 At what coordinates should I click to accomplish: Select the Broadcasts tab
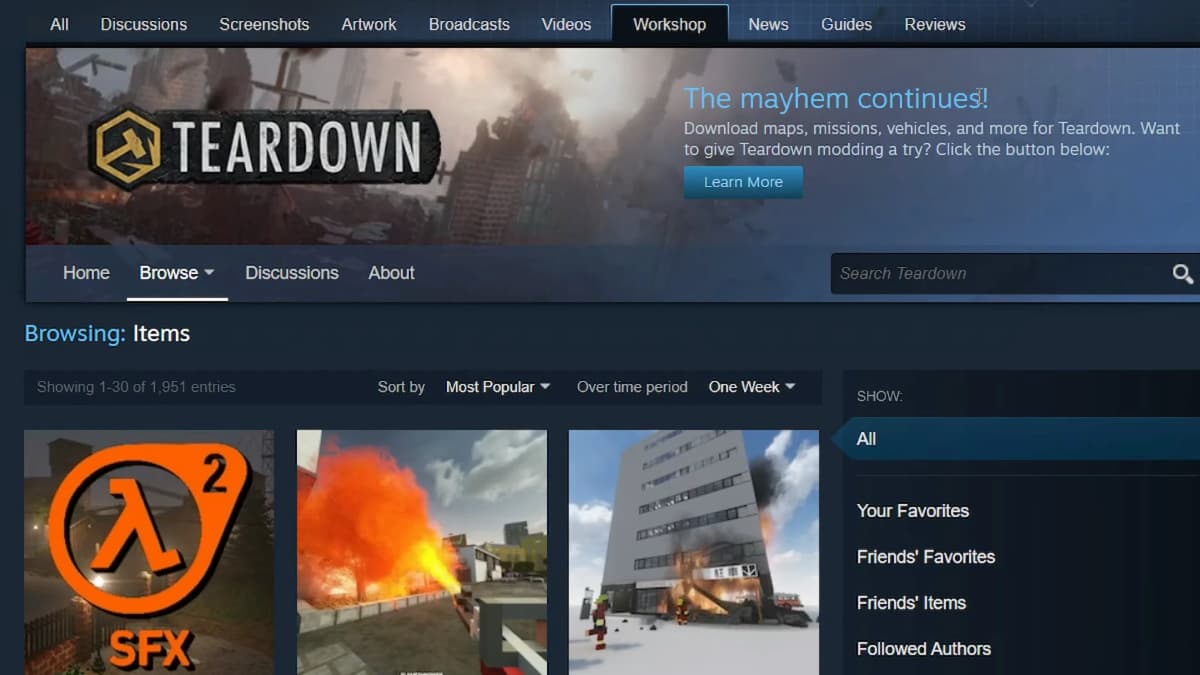tap(469, 24)
